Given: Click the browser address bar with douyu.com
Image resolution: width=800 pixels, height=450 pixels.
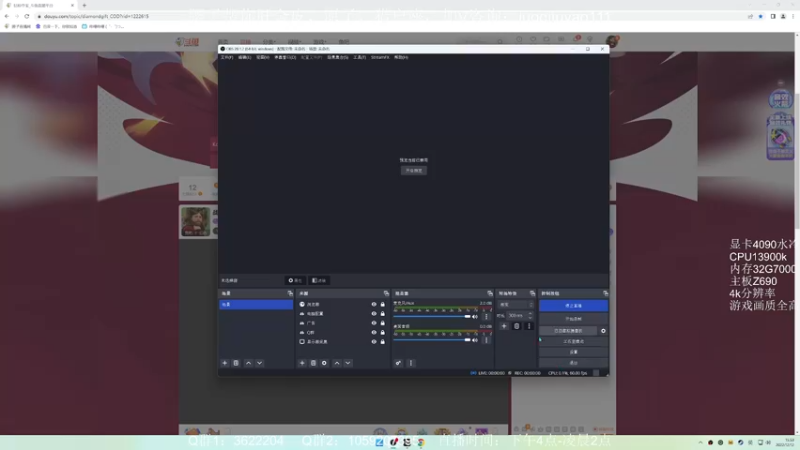Looking at the screenshot, I should (x=388, y=16).
